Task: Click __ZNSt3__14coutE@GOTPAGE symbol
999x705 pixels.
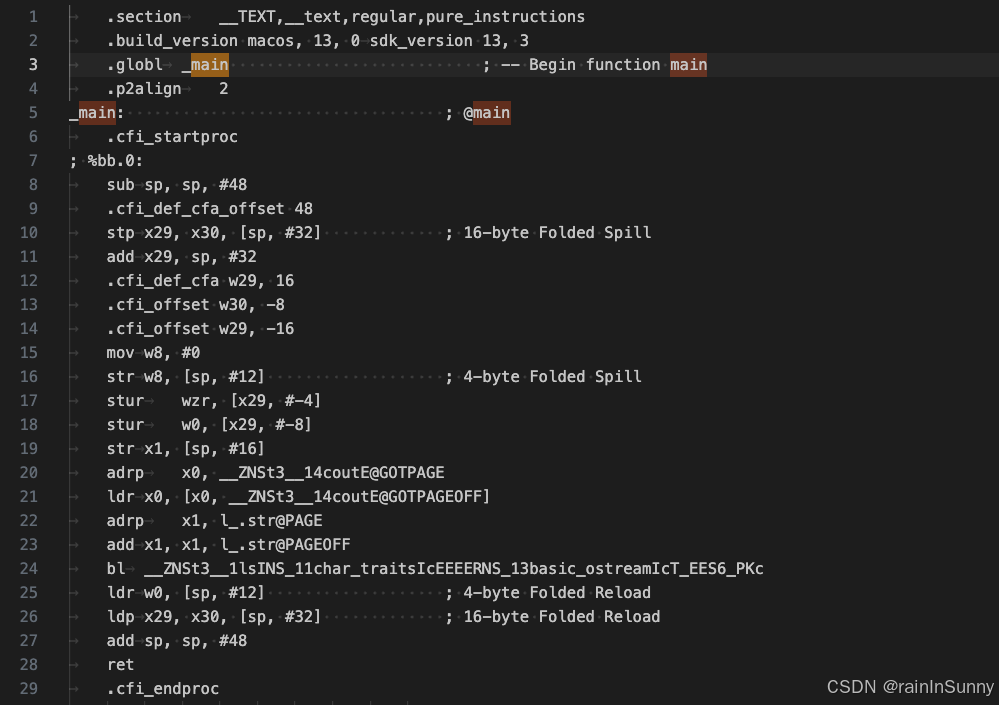Action: point(332,473)
